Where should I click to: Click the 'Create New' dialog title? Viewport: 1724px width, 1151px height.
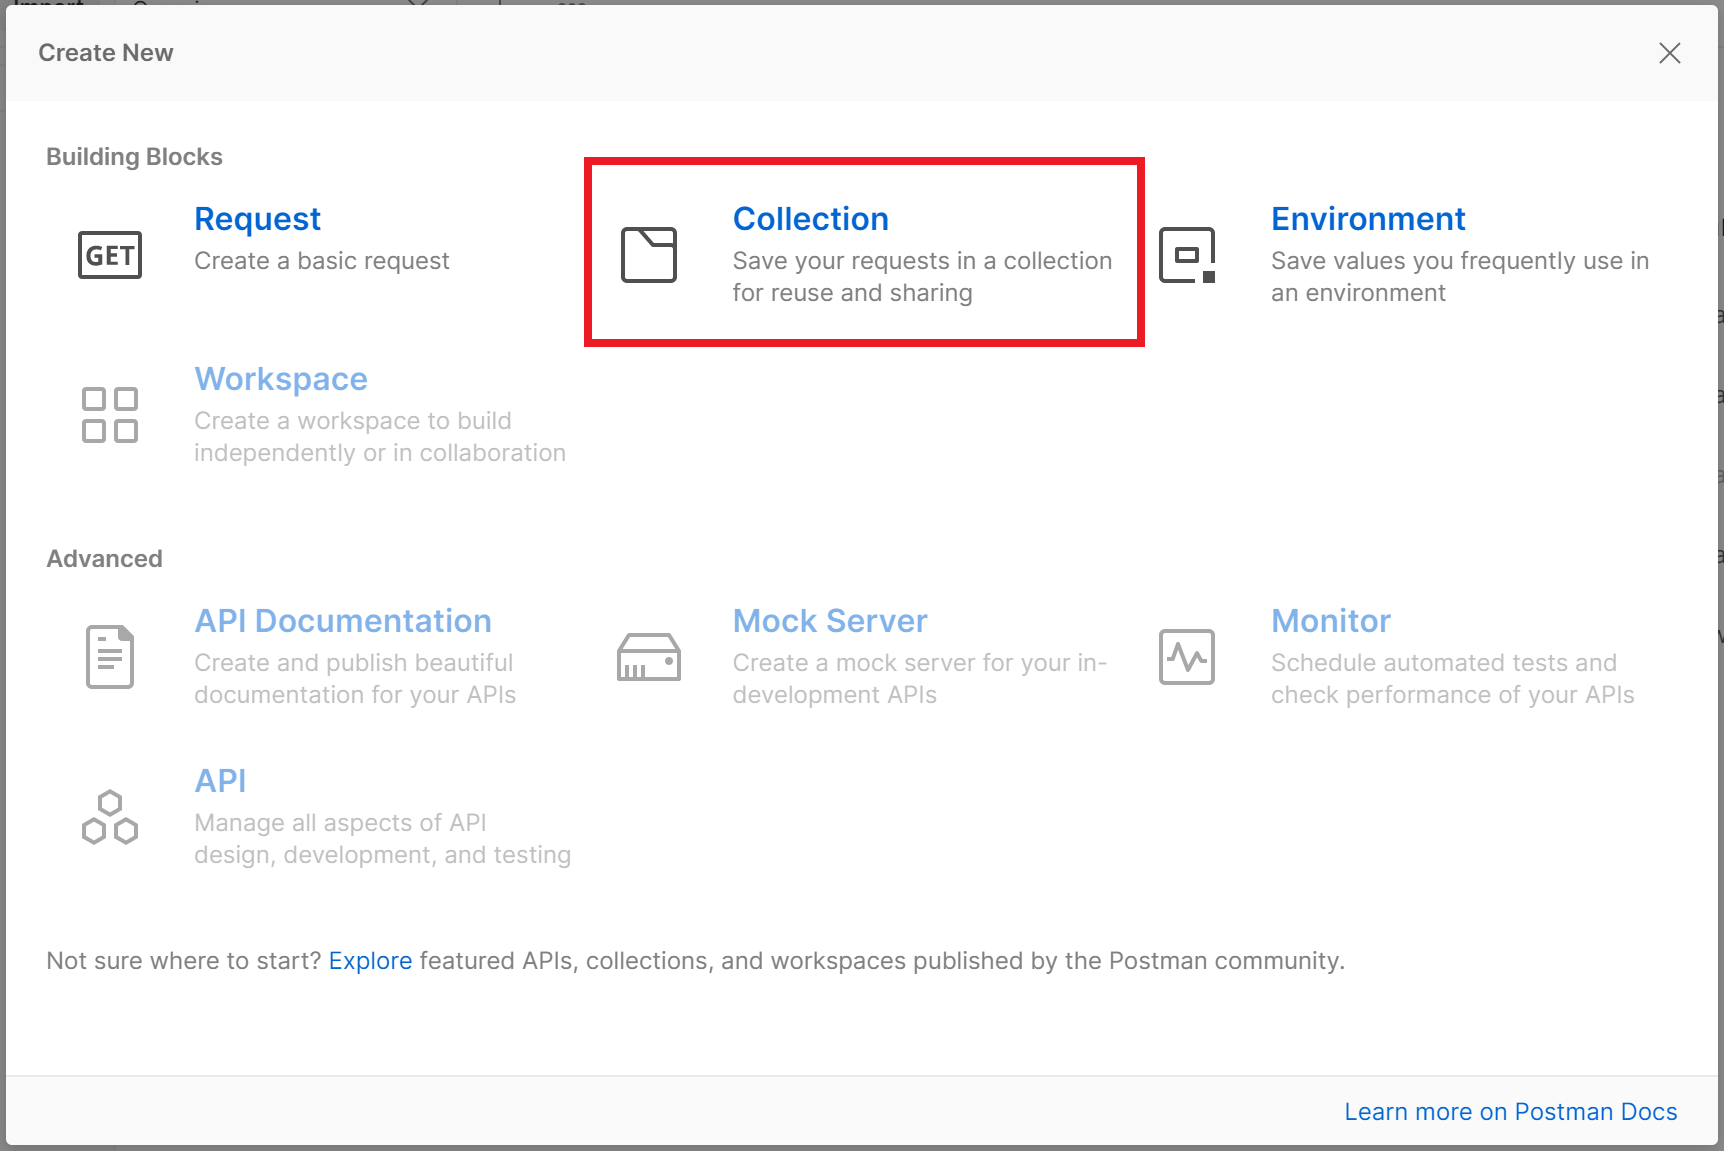click(106, 53)
